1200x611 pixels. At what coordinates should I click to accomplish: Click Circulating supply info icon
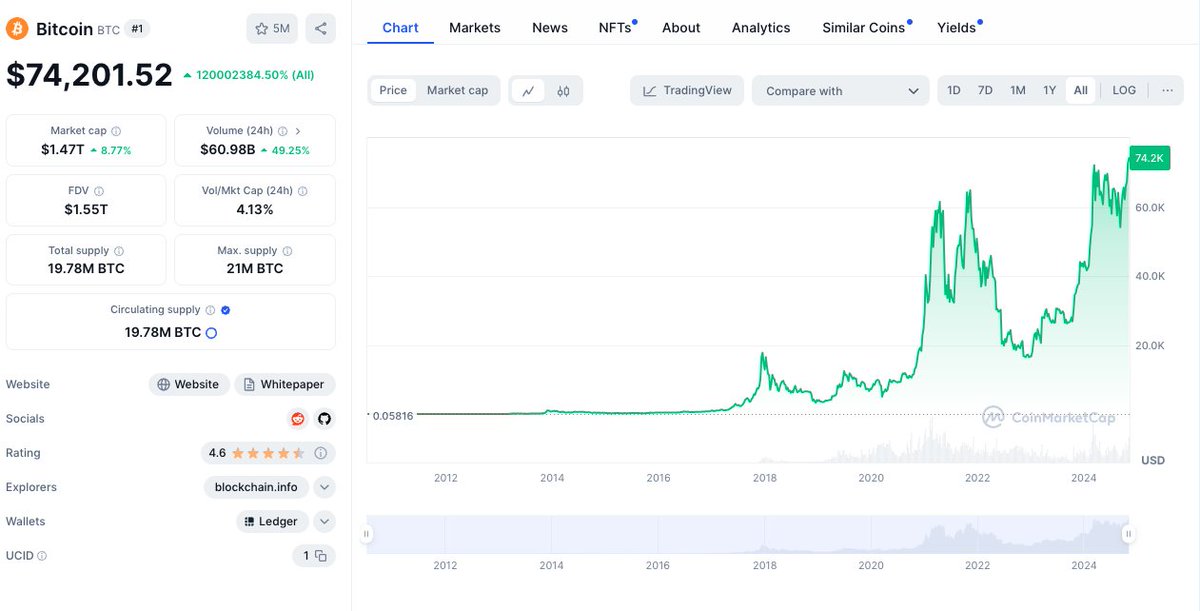click(210, 310)
